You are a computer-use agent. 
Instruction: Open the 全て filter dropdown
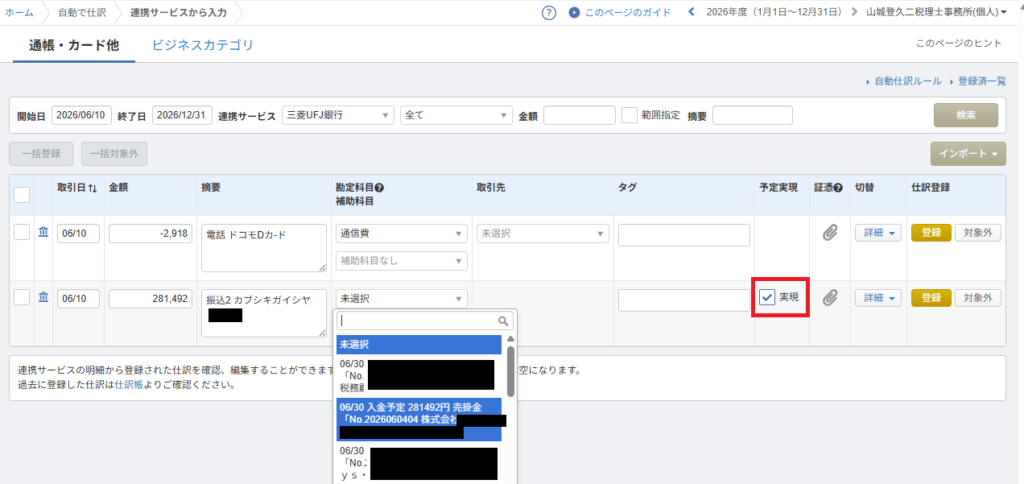[x=456, y=115]
